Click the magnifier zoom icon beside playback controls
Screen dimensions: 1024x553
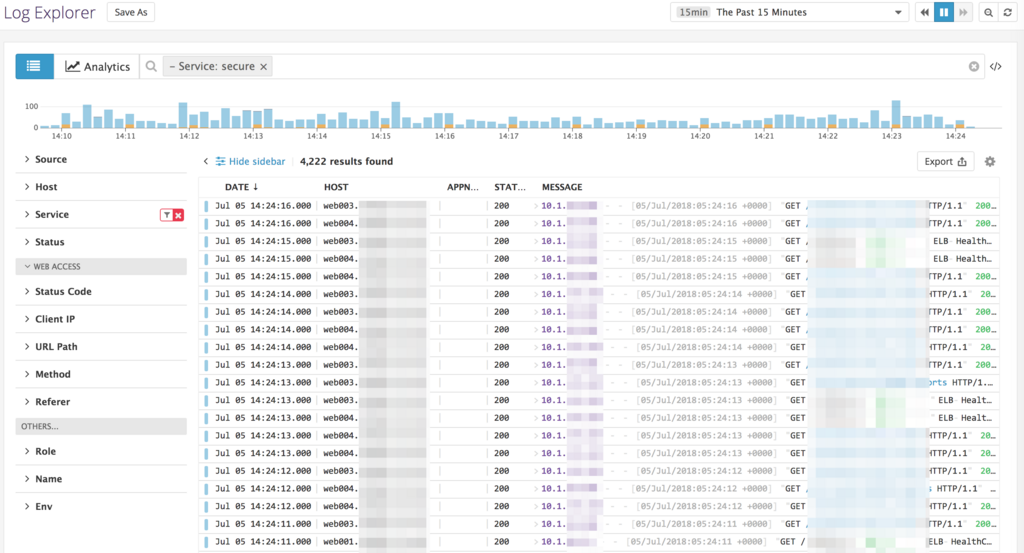(988, 12)
